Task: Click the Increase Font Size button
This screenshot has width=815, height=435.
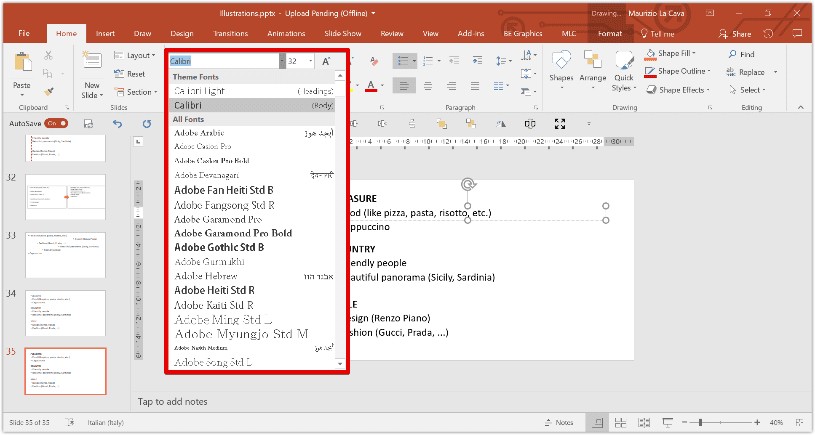Action: (326, 62)
